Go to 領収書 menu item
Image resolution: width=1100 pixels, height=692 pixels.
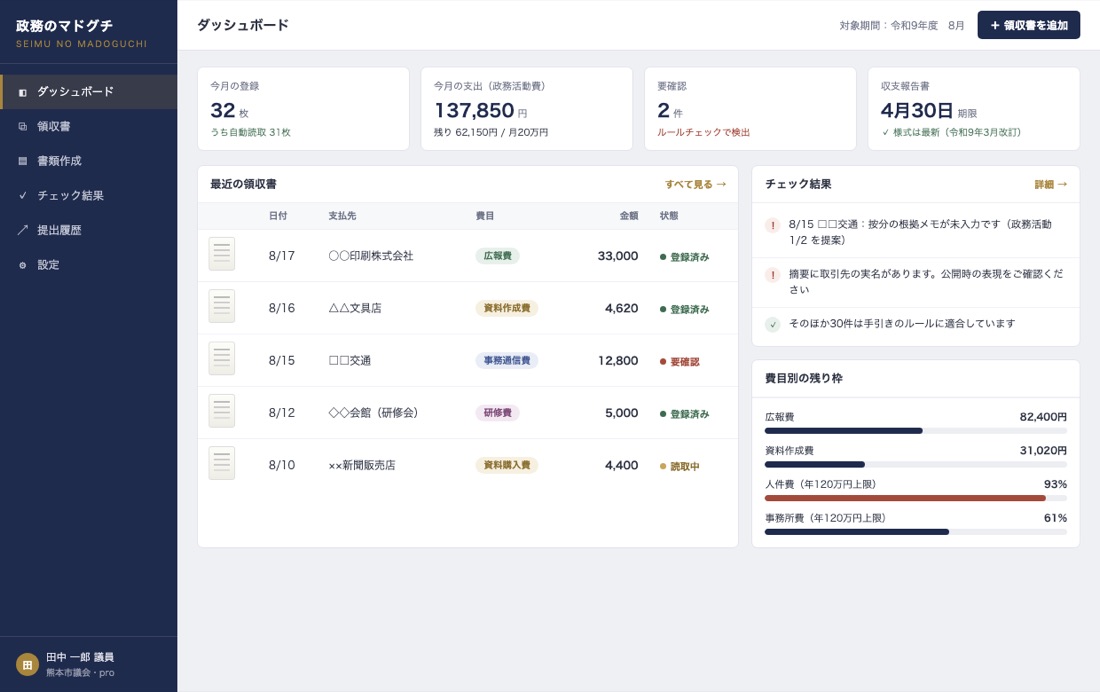(88, 126)
